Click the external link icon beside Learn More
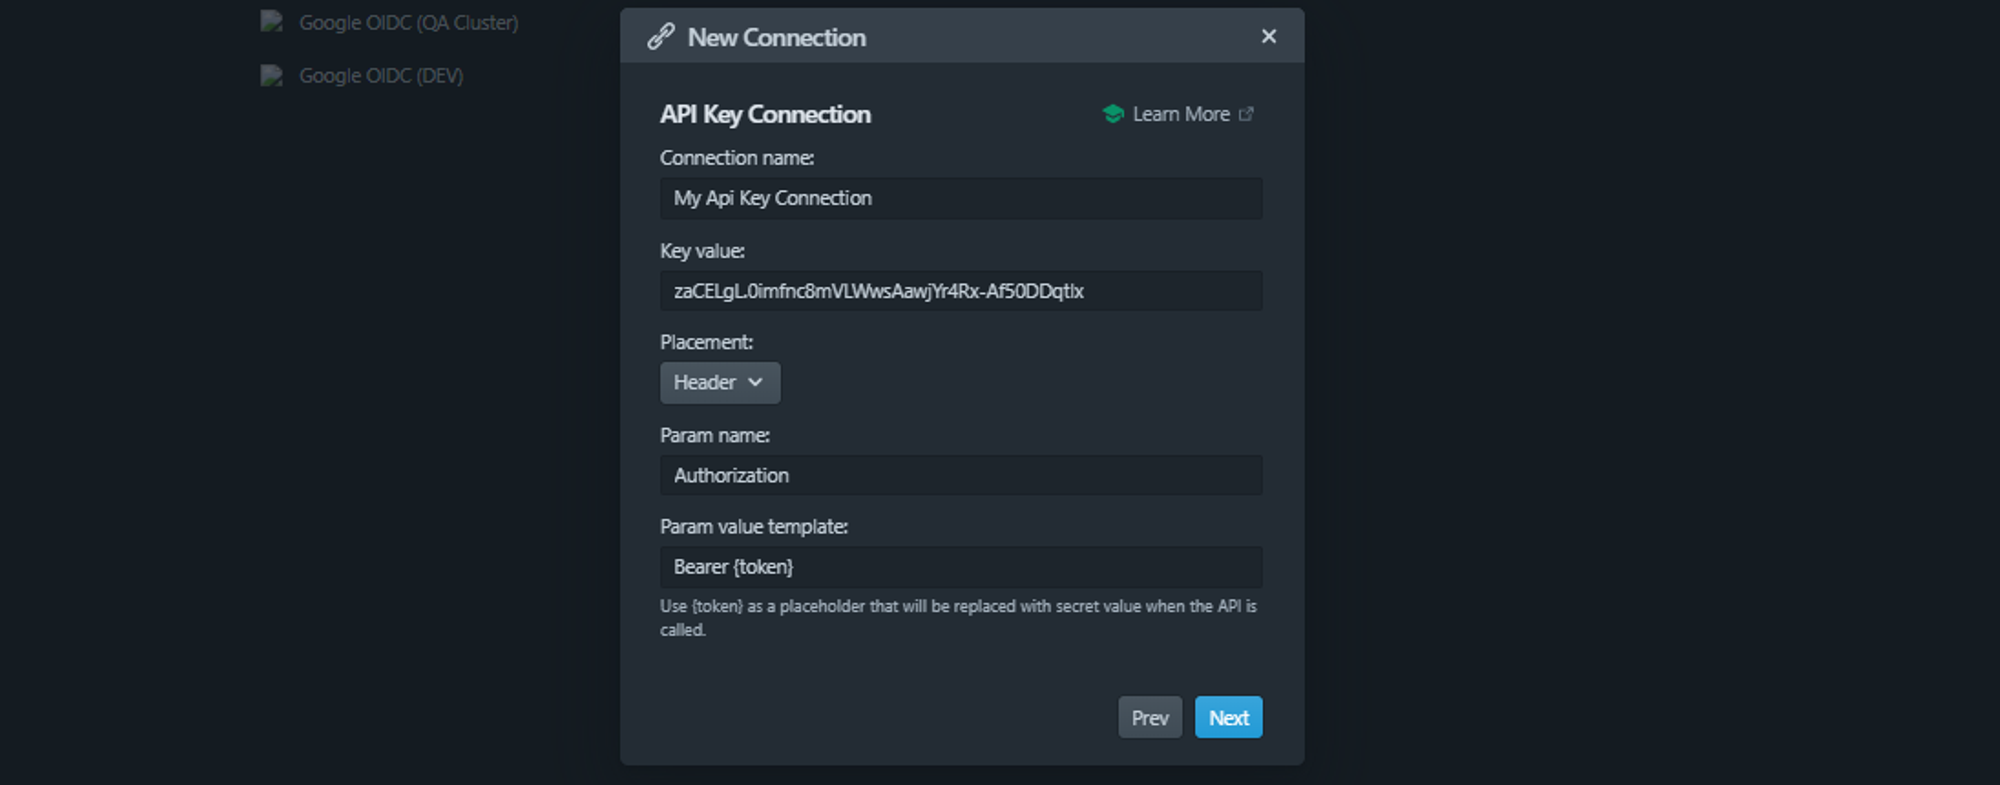This screenshot has height=785, width=2000. [x=1246, y=114]
